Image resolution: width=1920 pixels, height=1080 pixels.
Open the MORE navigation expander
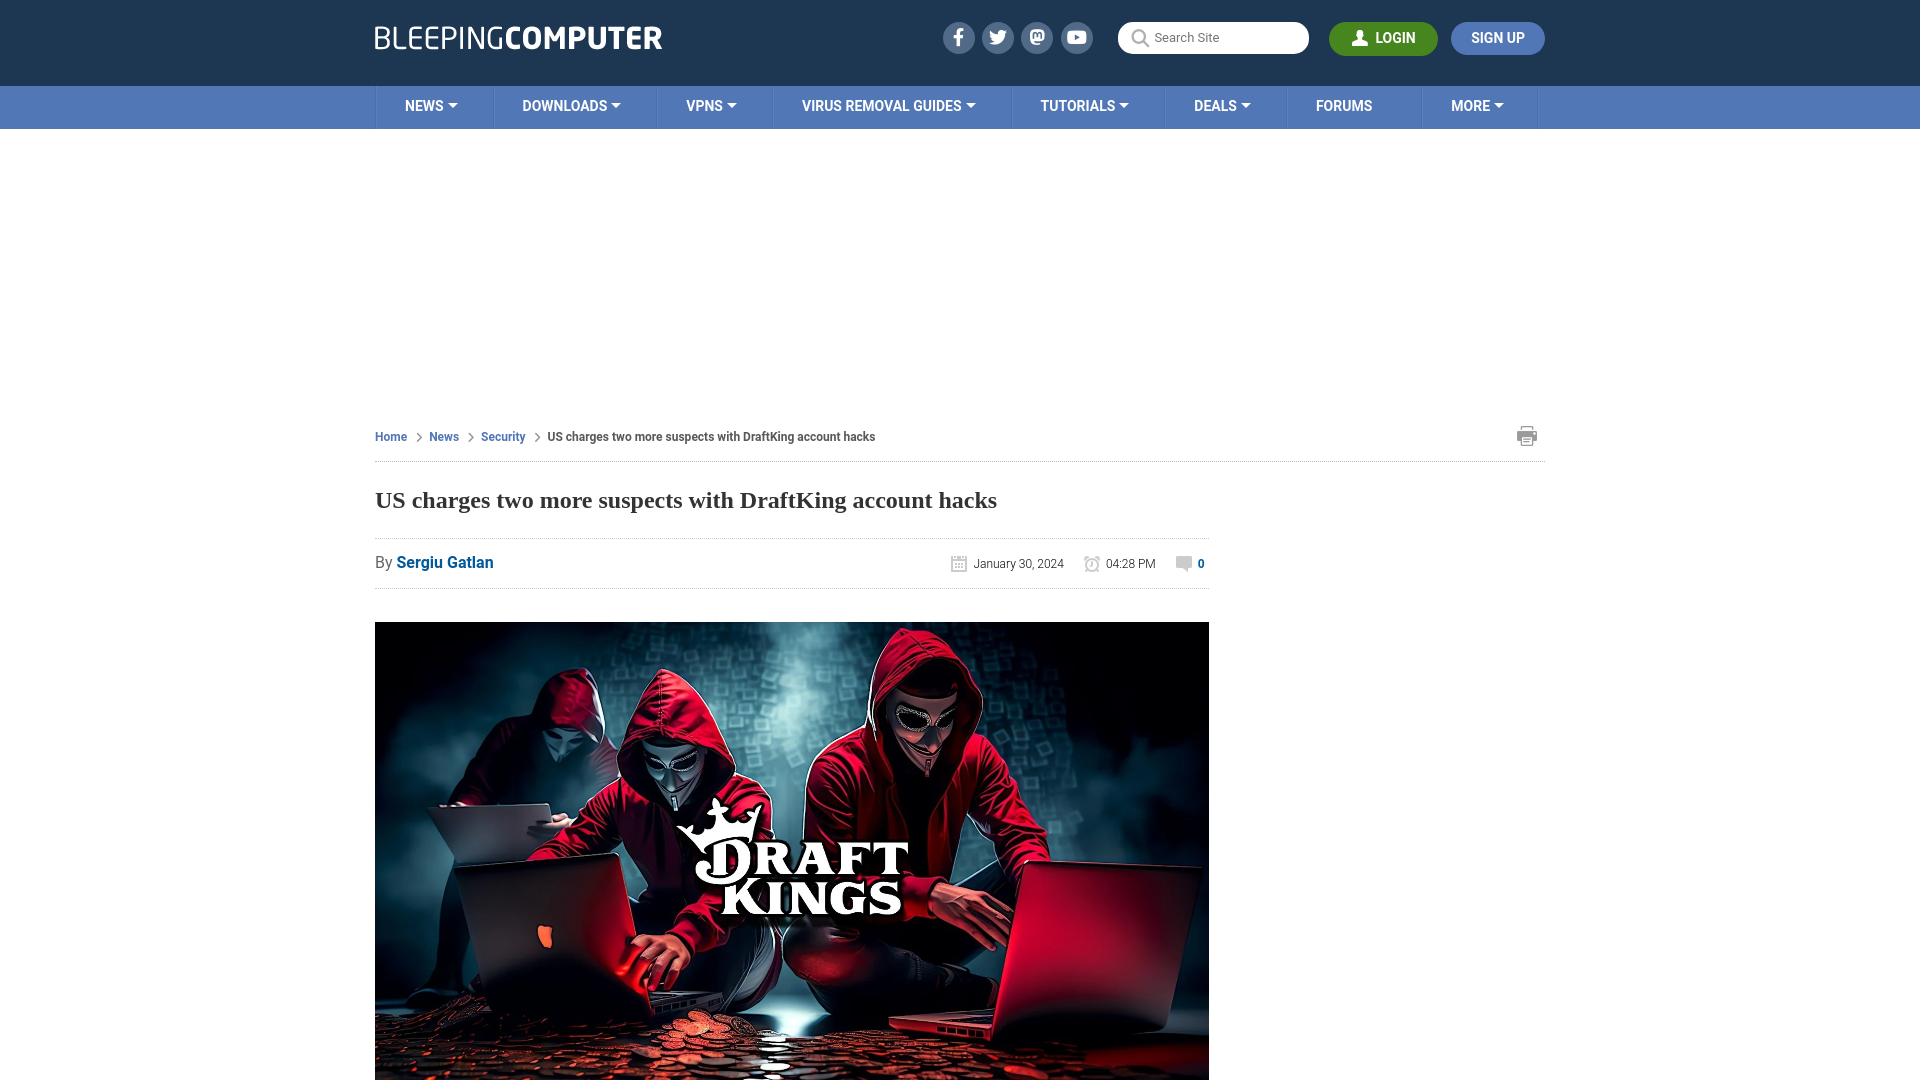pyautogui.click(x=1477, y=105)
